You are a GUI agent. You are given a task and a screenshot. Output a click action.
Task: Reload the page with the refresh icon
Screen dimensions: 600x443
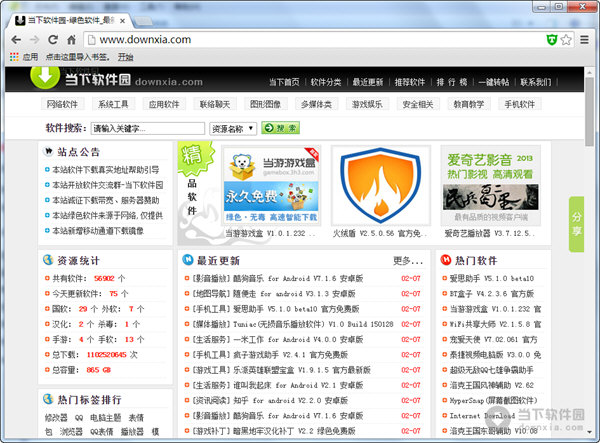53,39
